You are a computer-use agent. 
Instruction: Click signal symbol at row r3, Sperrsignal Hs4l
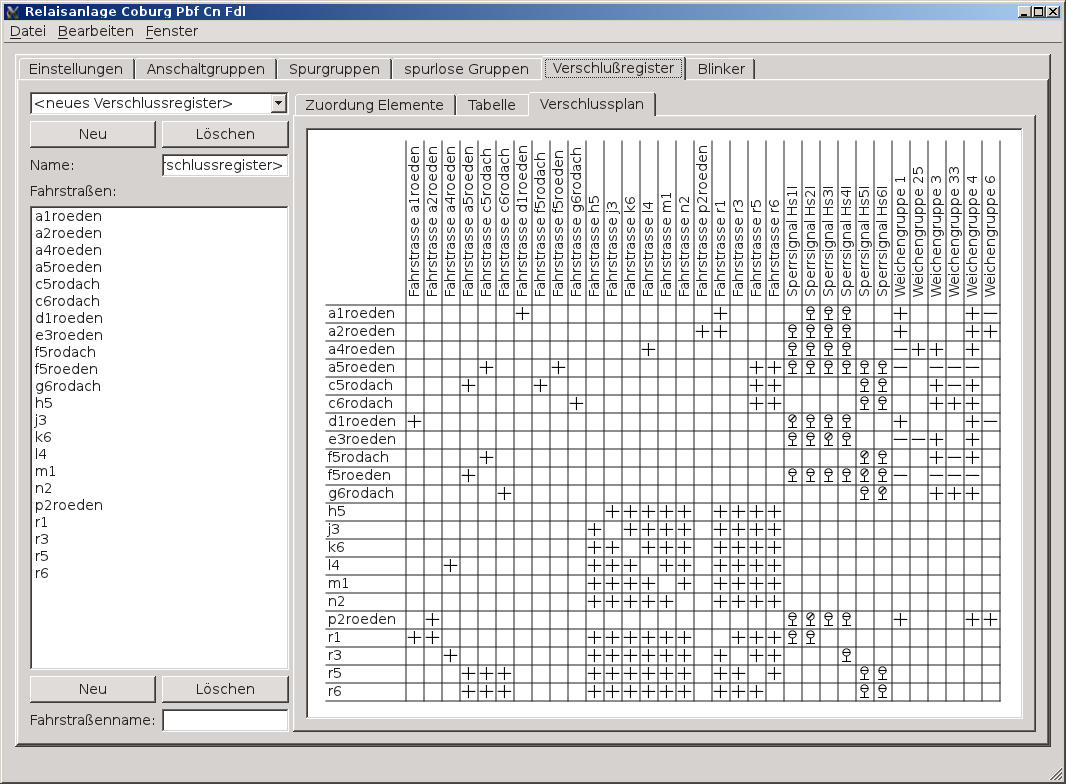click(846, 655)
